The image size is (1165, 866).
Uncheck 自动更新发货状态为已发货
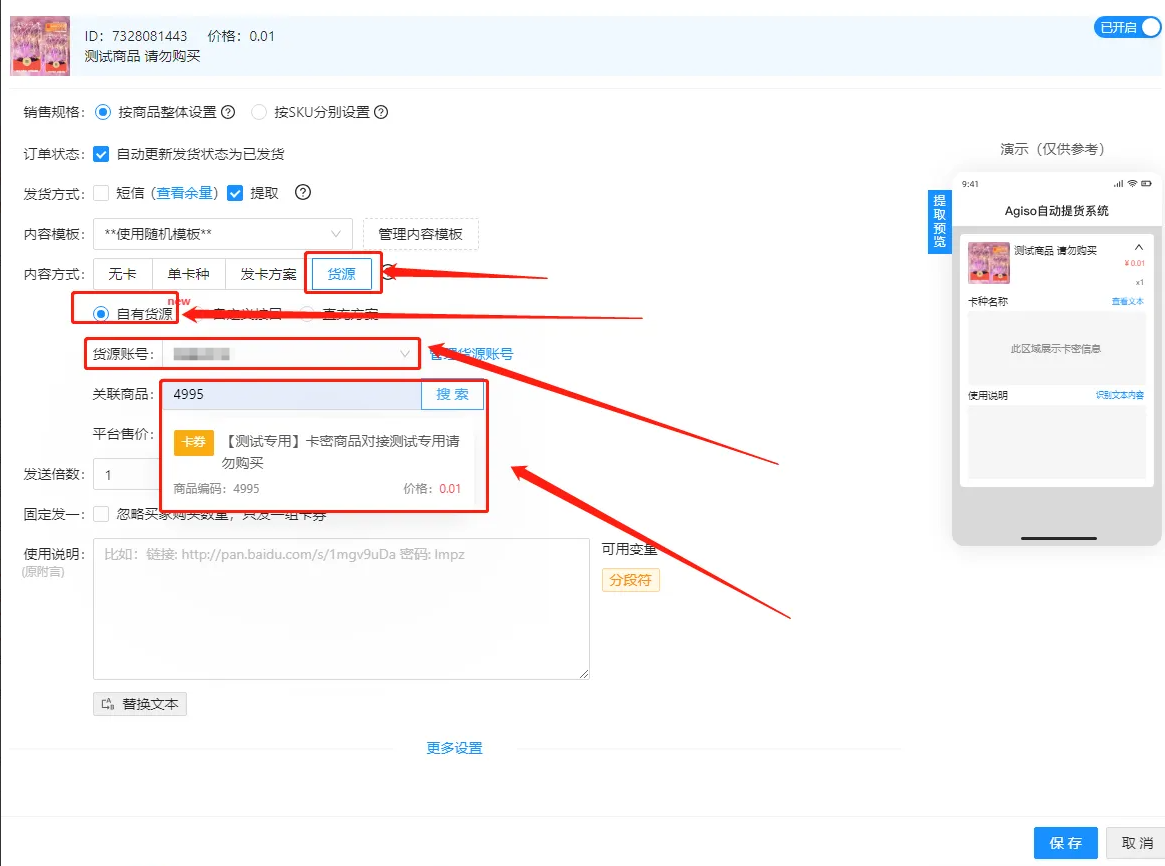(100, 154)
